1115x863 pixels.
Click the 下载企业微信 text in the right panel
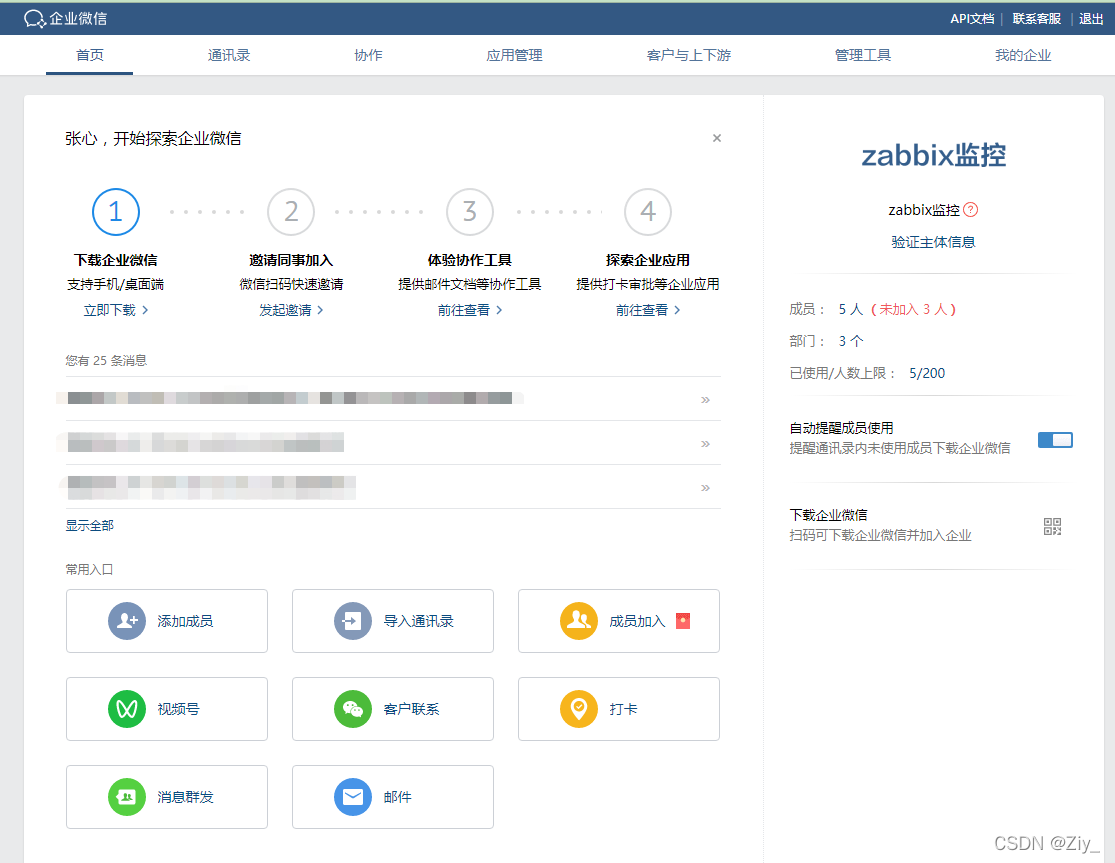tap(828, 515)
